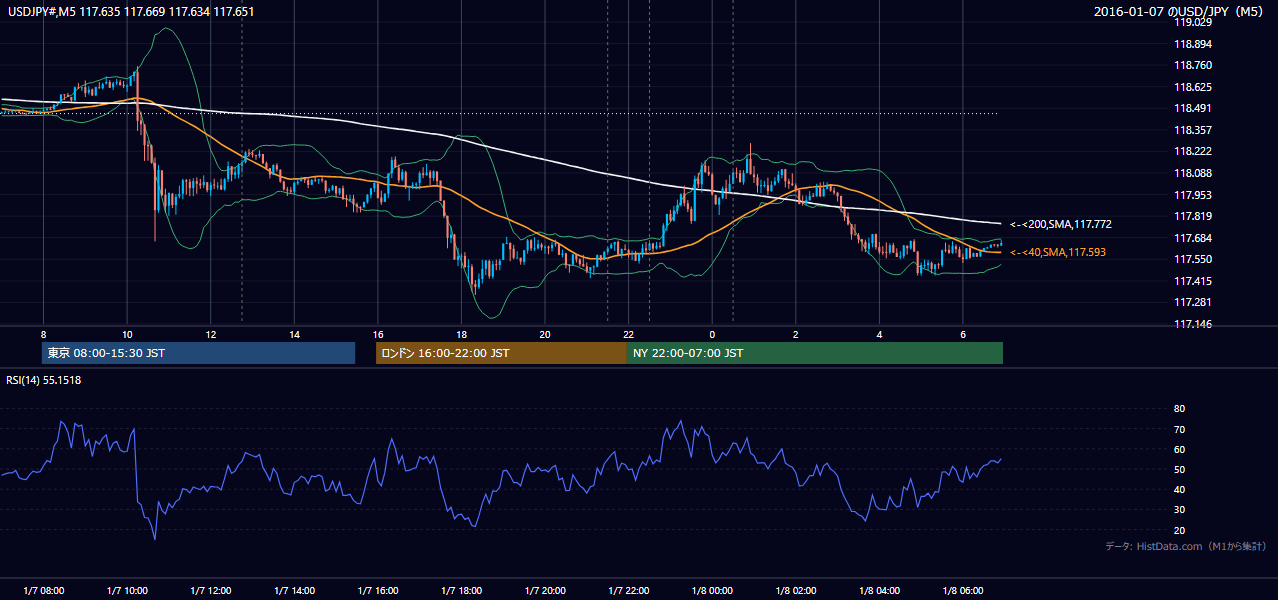The height and width of the screenshot is (600, 1278).
Task: Click the 200 SMA label reading 117.772
Action: click(1061, 225)
